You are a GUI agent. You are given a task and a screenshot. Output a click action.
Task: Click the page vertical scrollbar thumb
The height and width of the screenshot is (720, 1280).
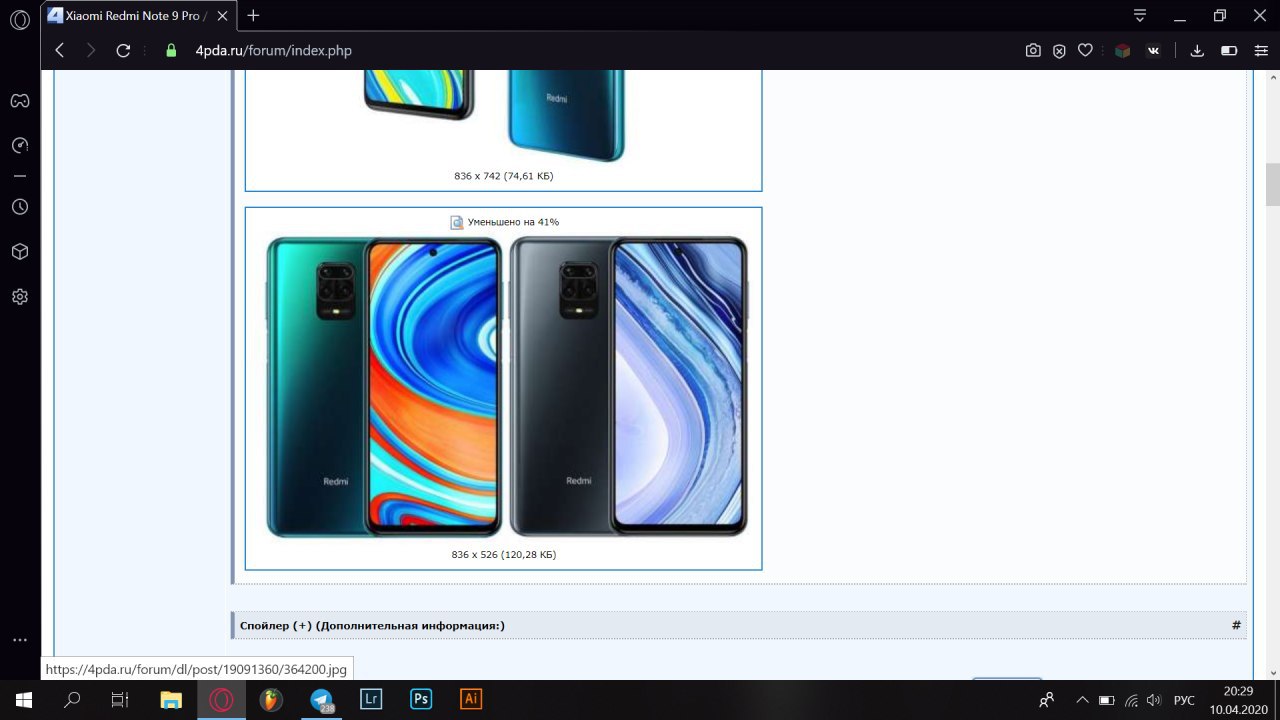pyautogui.click(x=1272, y=183)
